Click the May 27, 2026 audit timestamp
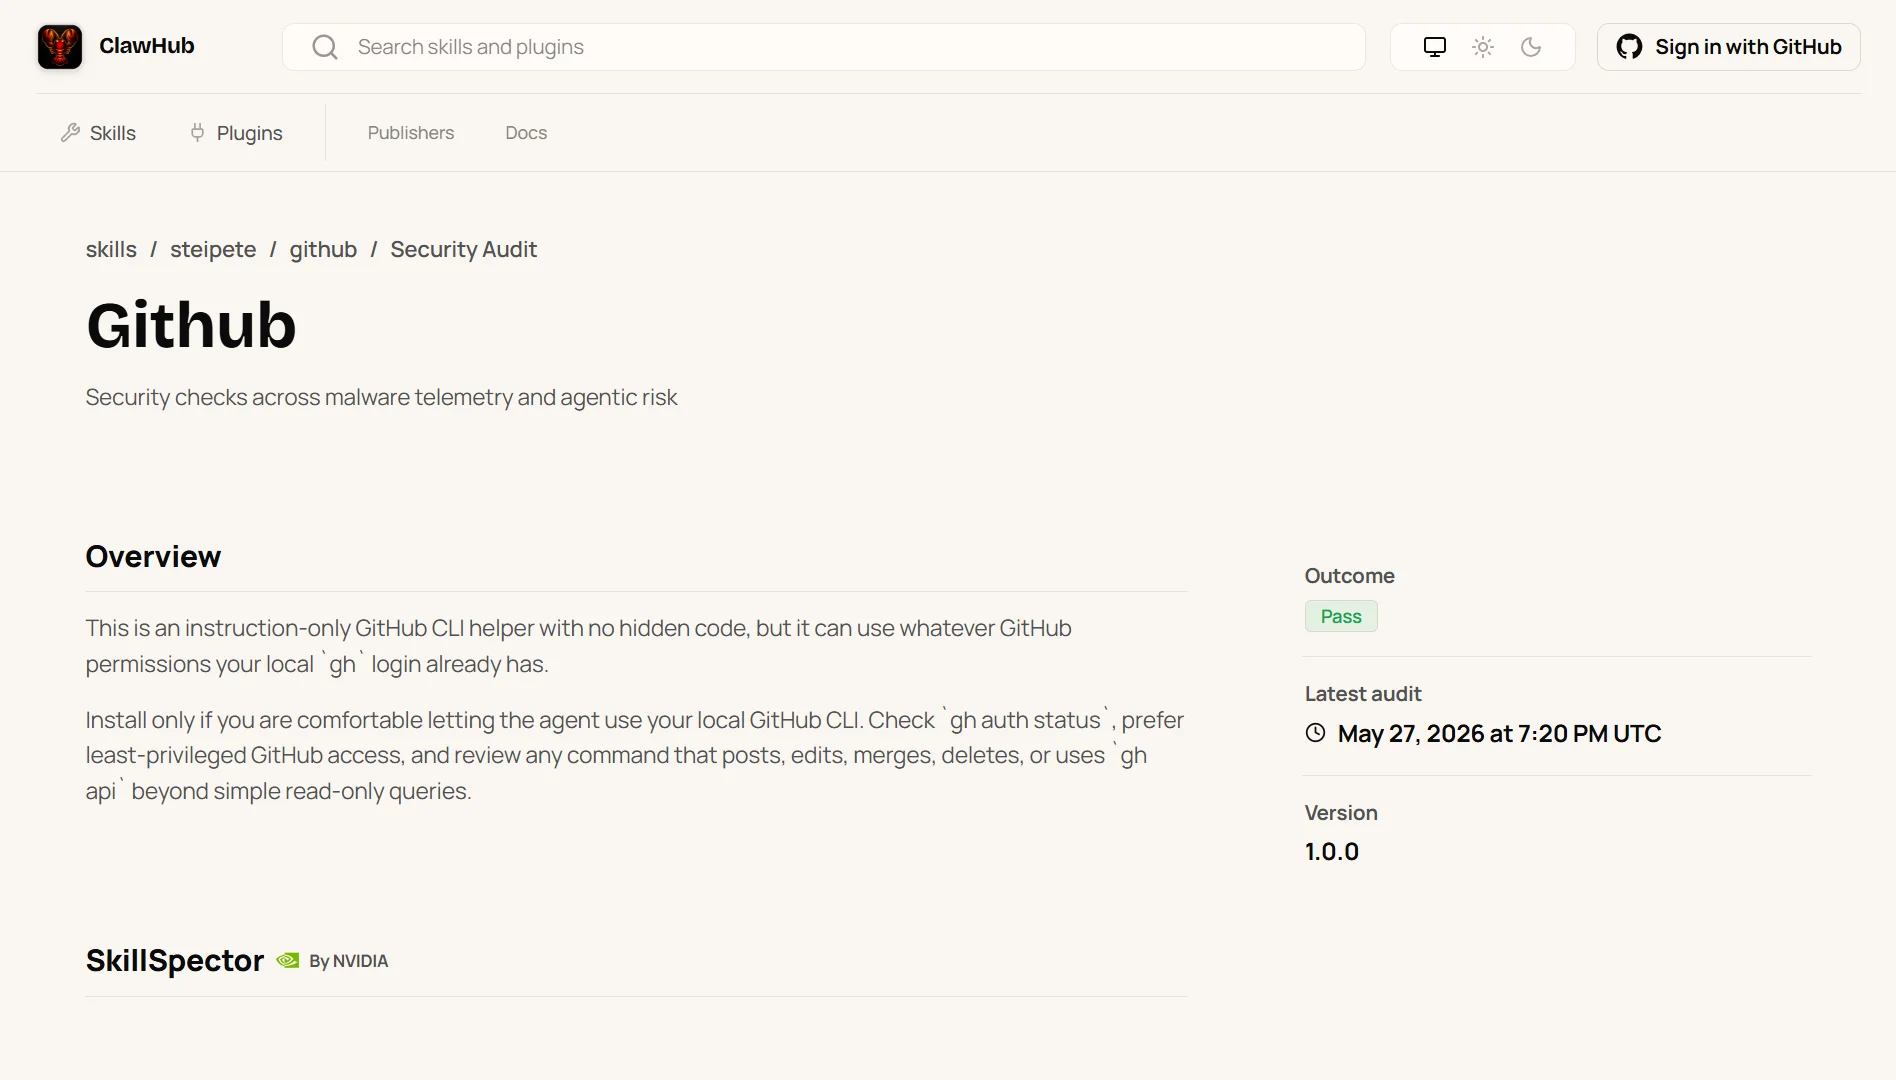The width and height of the screenshot is (1896, 1080). tap(1499, 733)
